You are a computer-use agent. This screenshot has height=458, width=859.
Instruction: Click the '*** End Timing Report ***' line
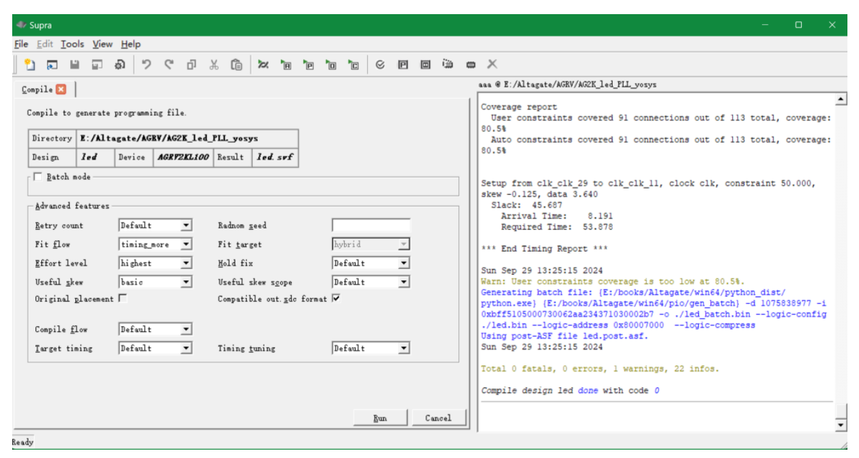(x=545, y=249)
